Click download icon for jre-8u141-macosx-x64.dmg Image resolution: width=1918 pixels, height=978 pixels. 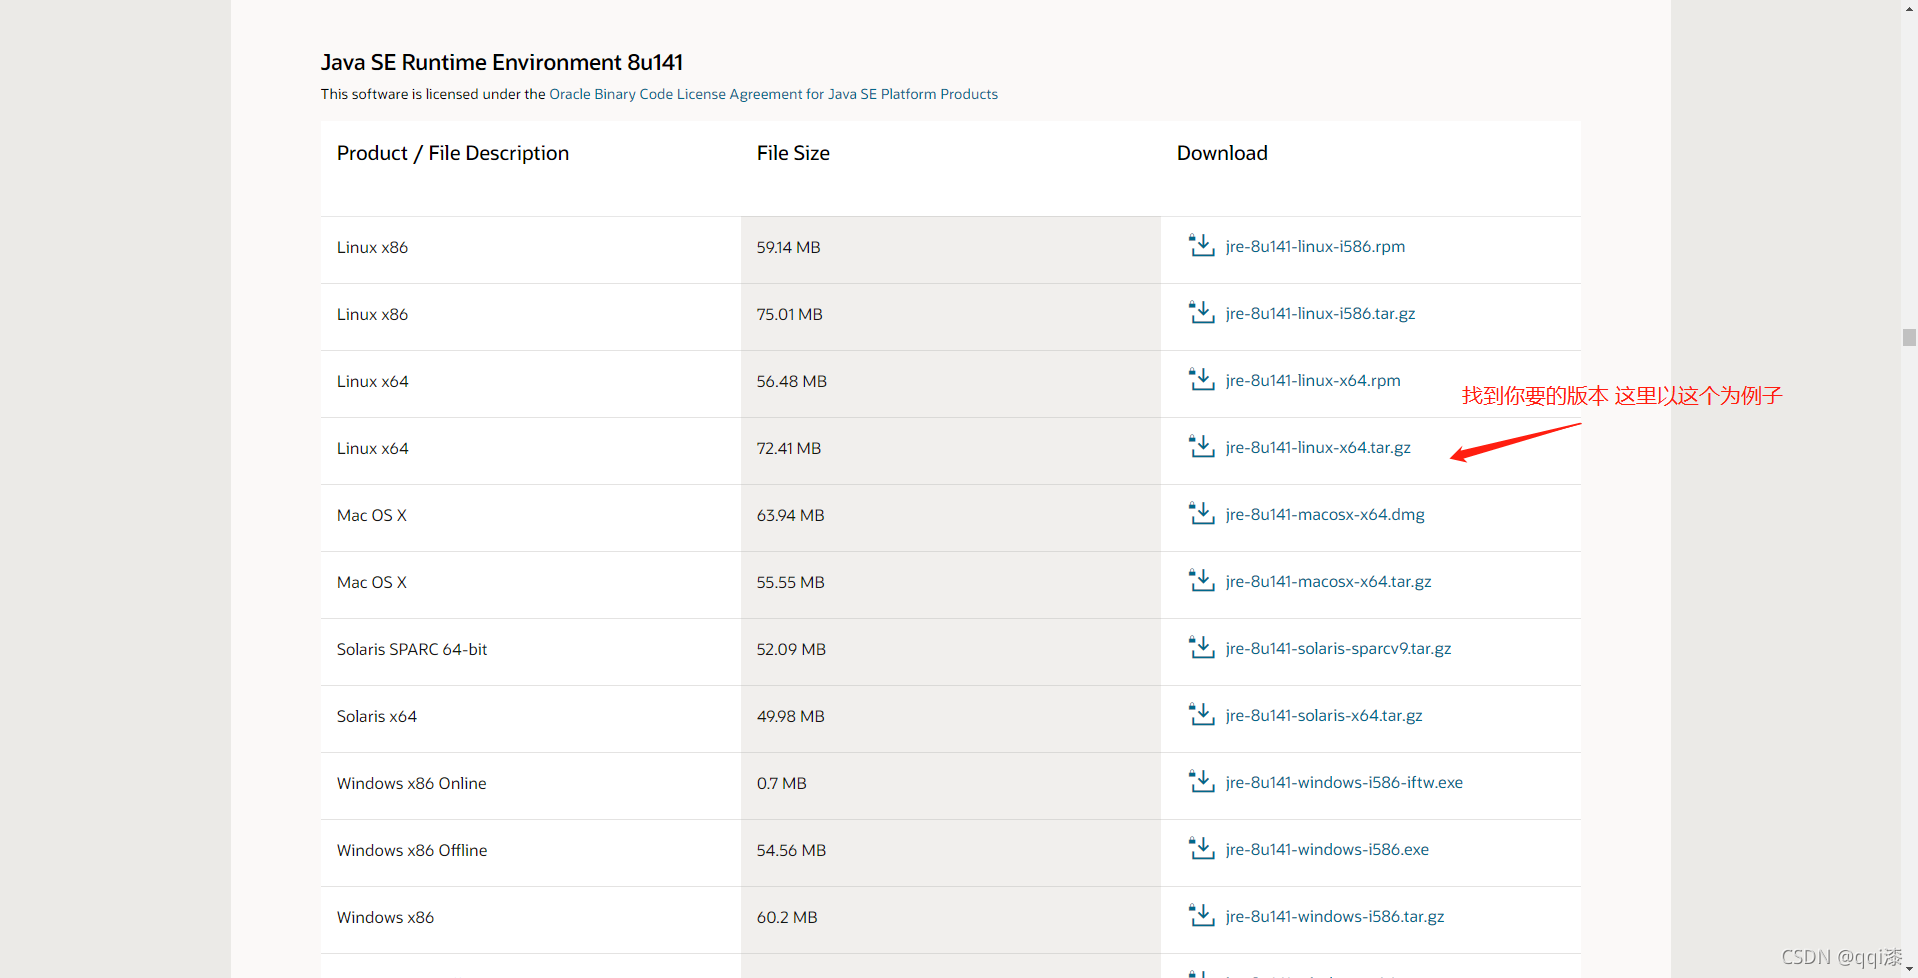pyautogui.click(x=1201, y=514)
